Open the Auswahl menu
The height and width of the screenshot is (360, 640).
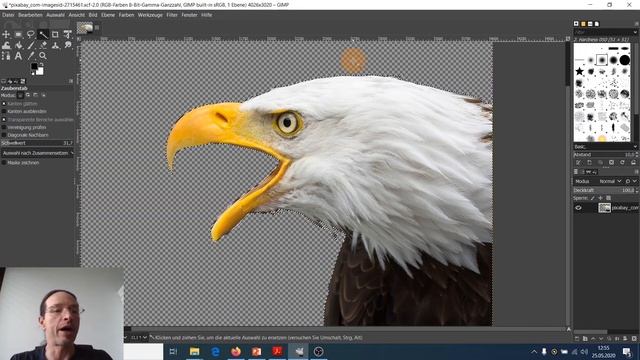56,15
